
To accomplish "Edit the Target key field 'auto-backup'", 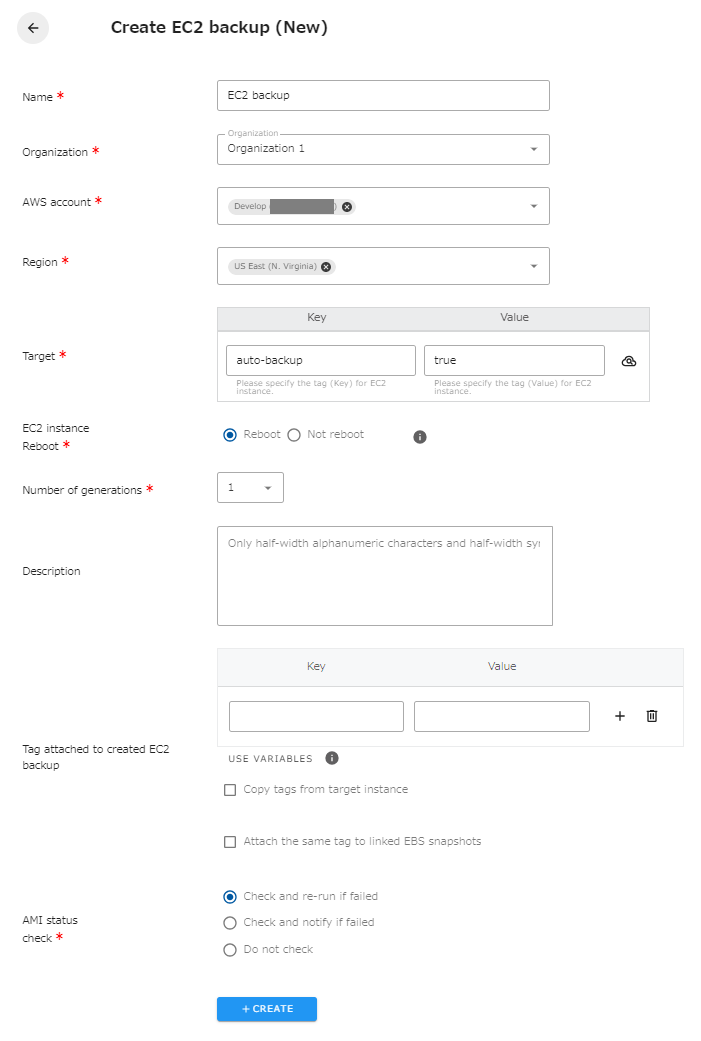I will (x=321, y=360).
